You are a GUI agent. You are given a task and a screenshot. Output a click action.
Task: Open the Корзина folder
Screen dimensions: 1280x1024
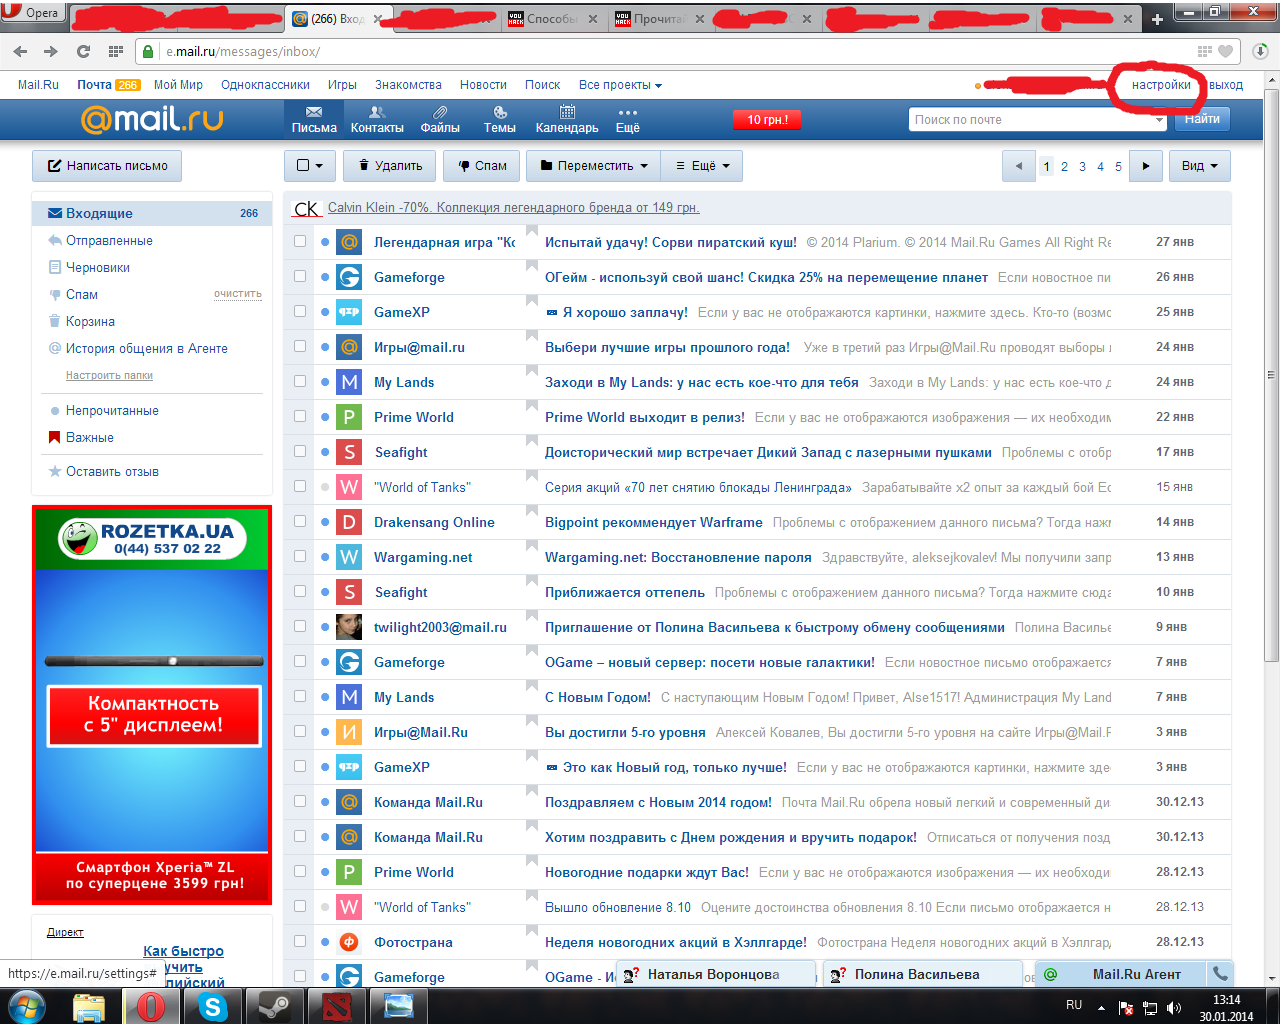90,321
